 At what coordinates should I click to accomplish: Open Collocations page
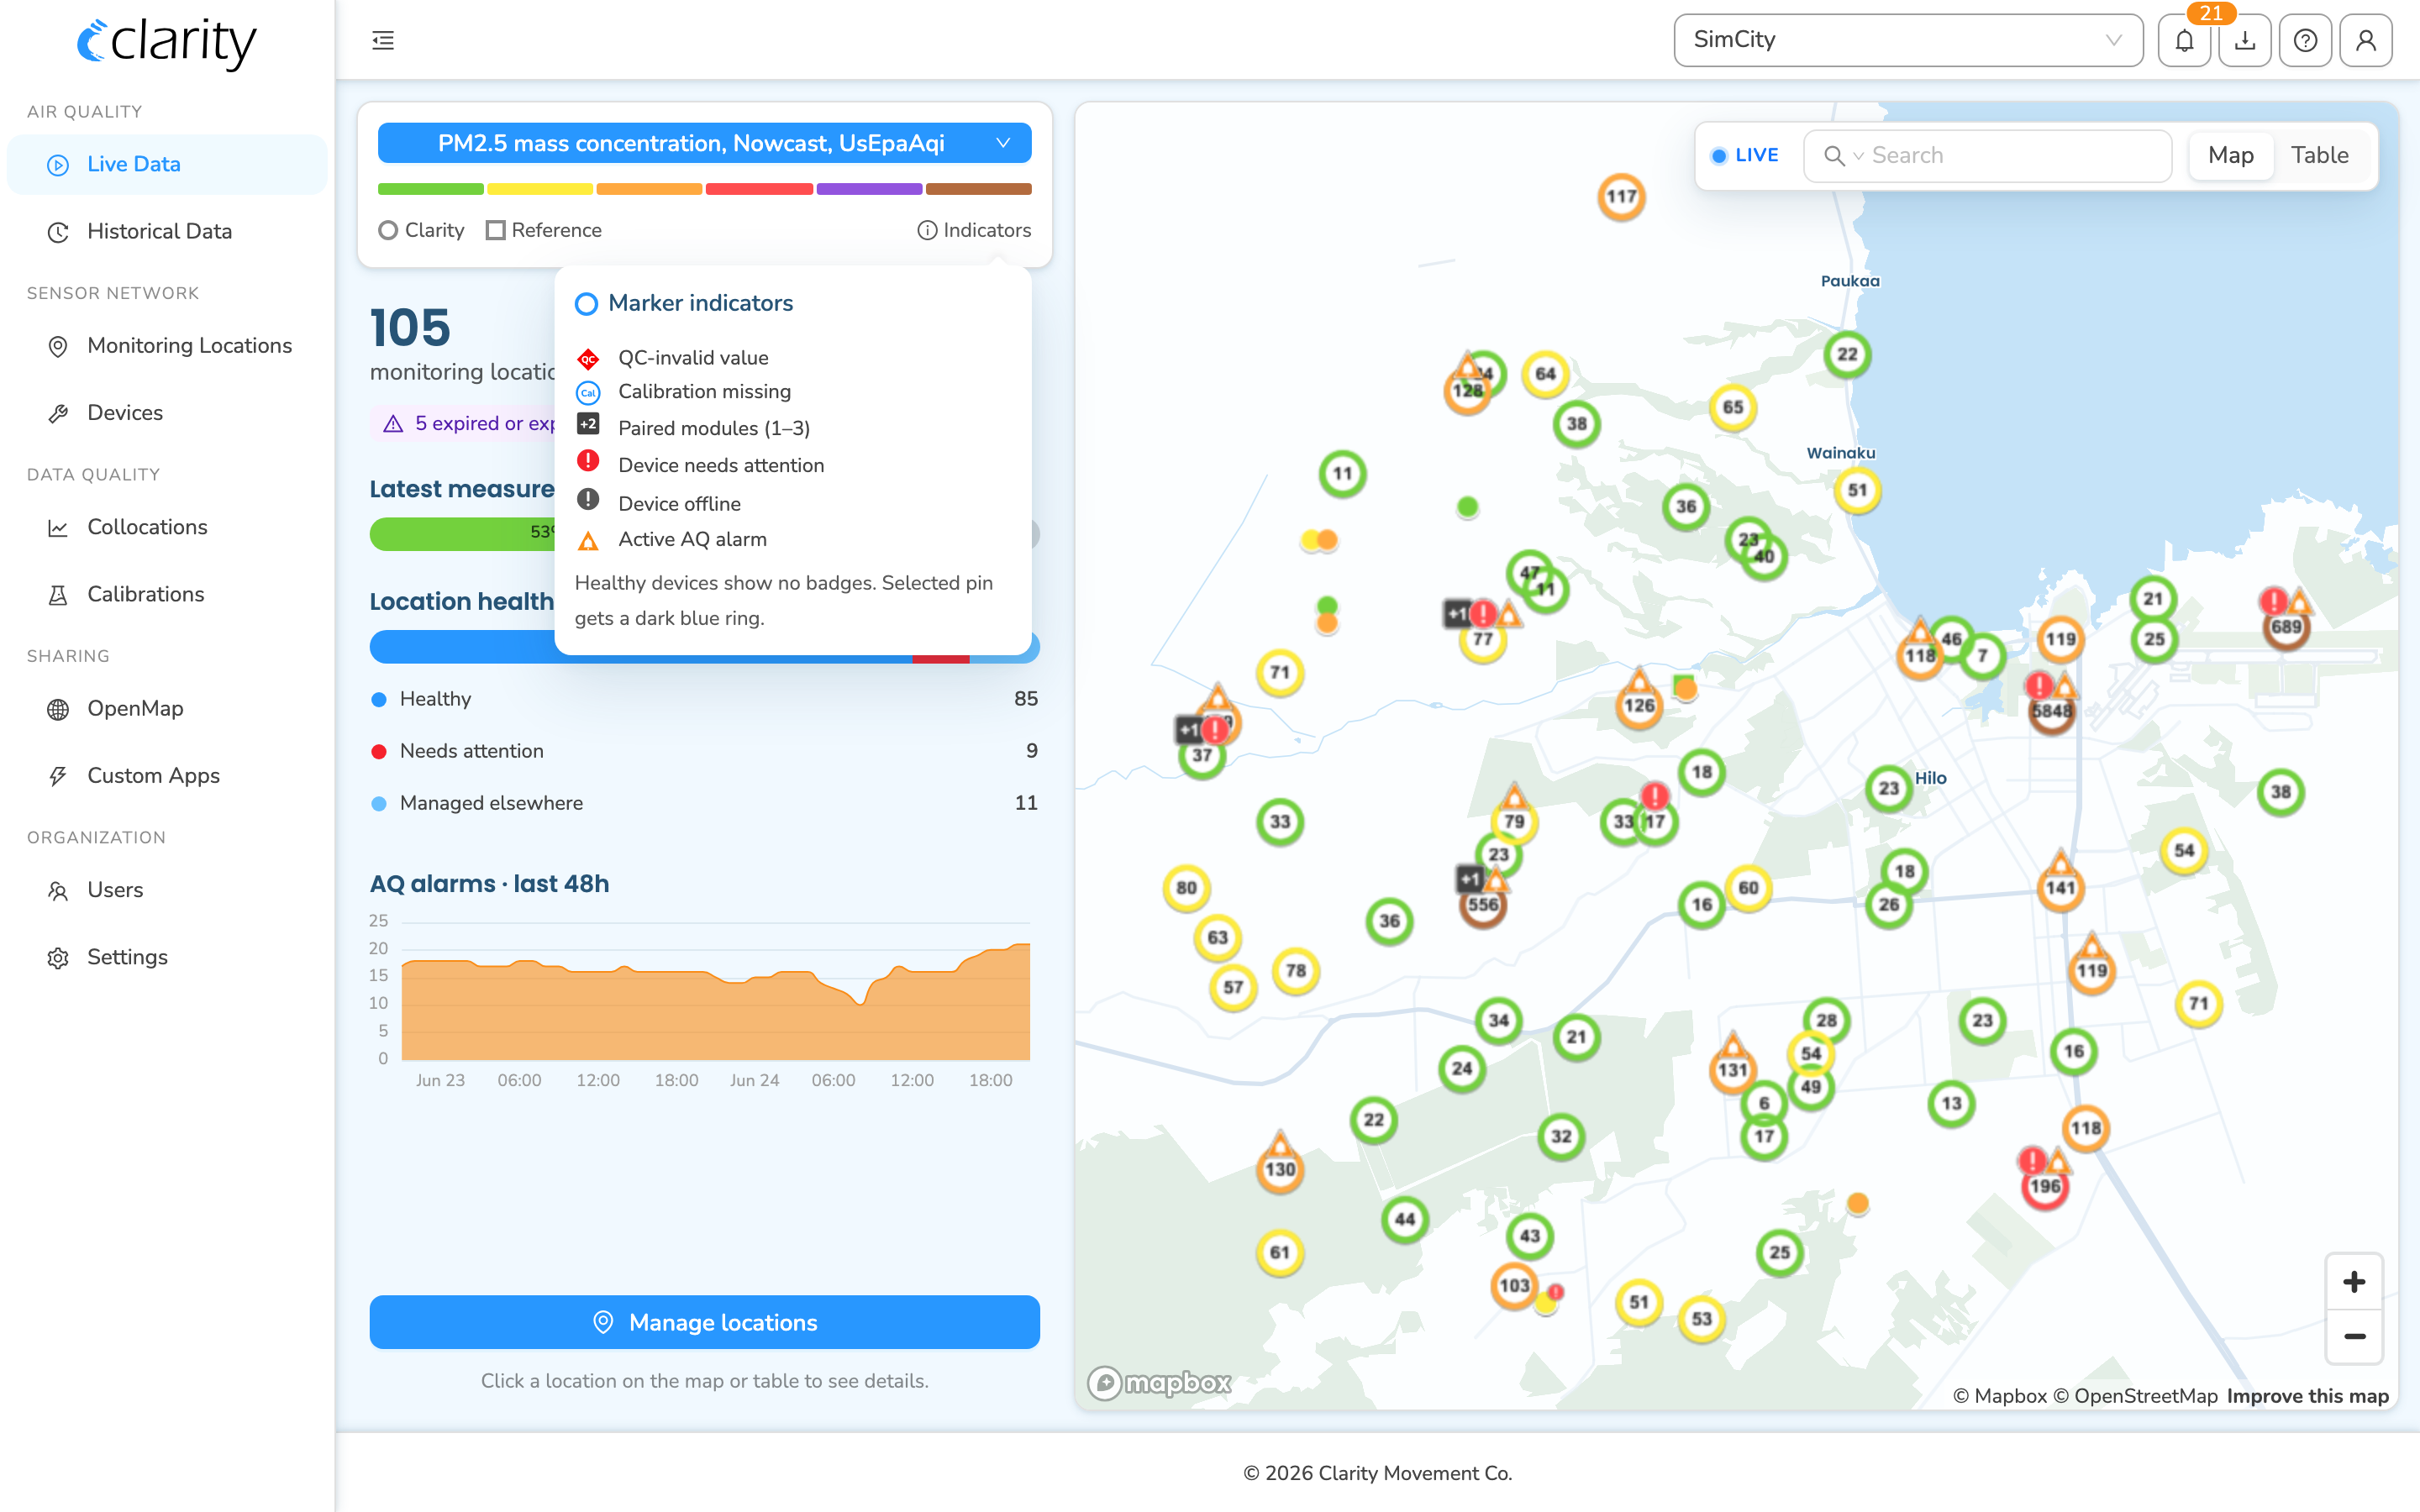click(x=167, y=527)
